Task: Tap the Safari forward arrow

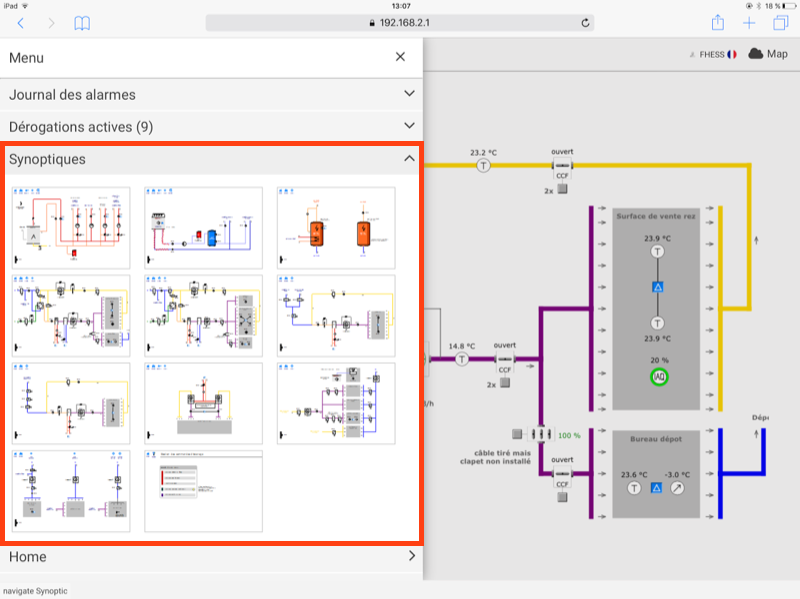Action: point(51,23)
